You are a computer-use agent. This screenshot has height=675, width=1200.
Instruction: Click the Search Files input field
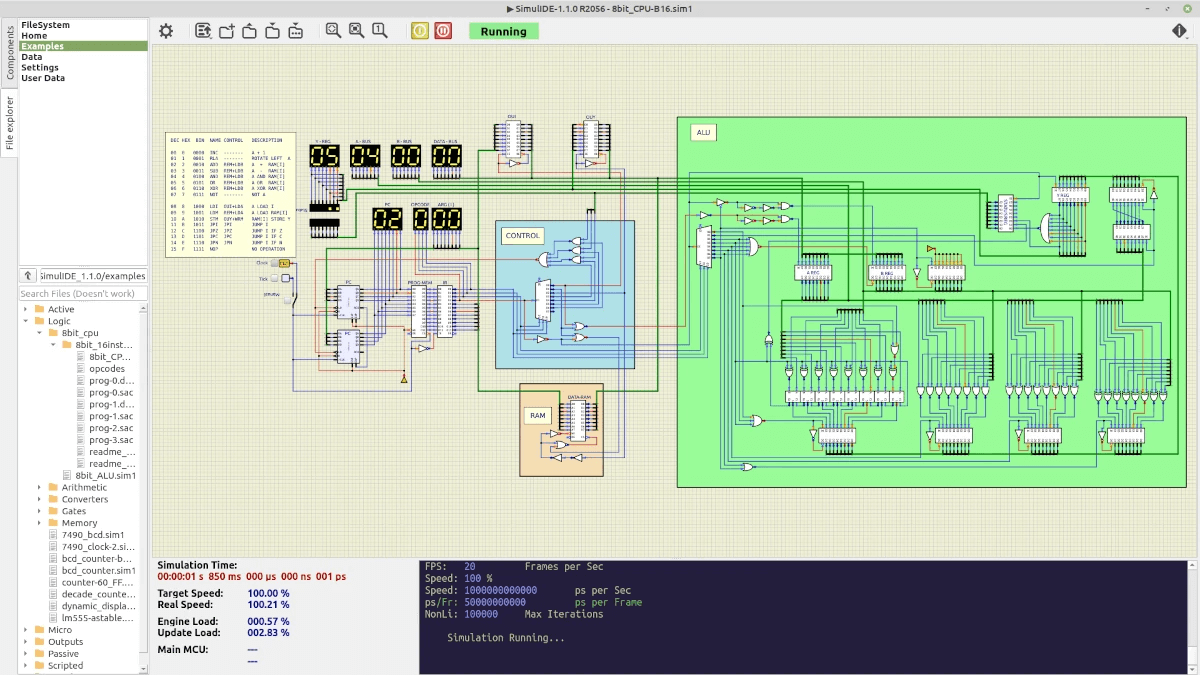pos(83,294)
